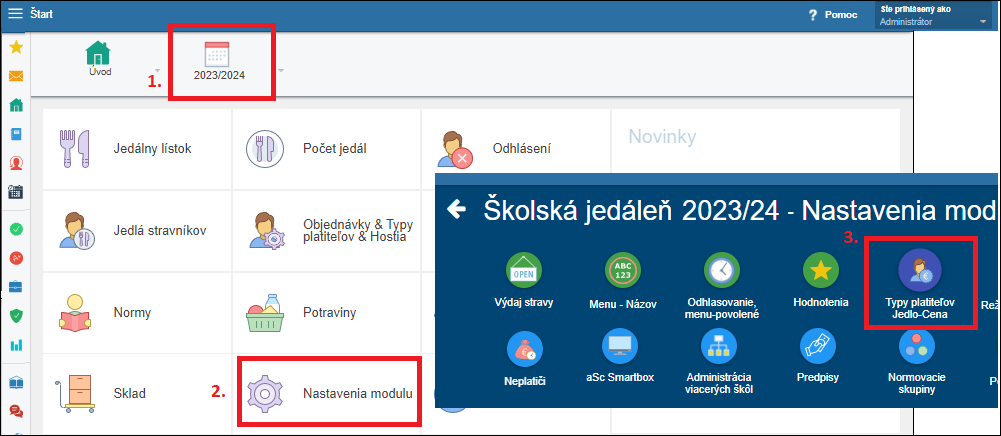The width and height of the screenshot is (1001, 436).
Task: Open the Normy tile
Action: tap(137, 312)
